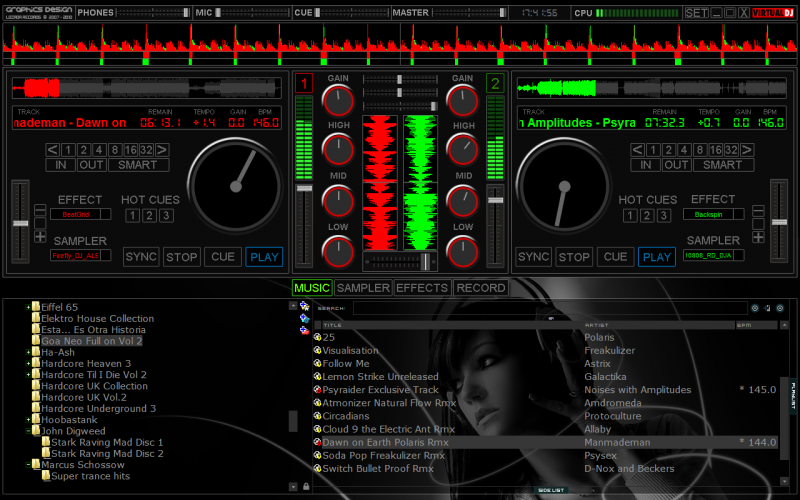Viewport: 800px width, 500px height.
Task: Click CUE on deck 2
Action: click(x=615, y=257)
